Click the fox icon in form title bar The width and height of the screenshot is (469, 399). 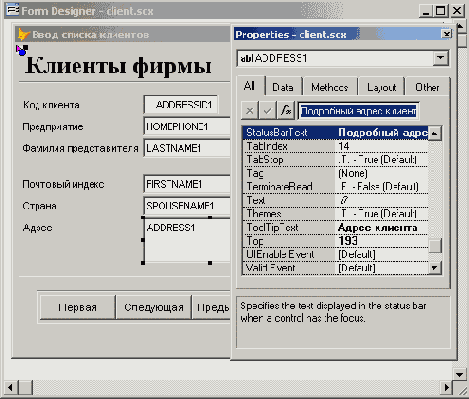click(x=24, y=34)
